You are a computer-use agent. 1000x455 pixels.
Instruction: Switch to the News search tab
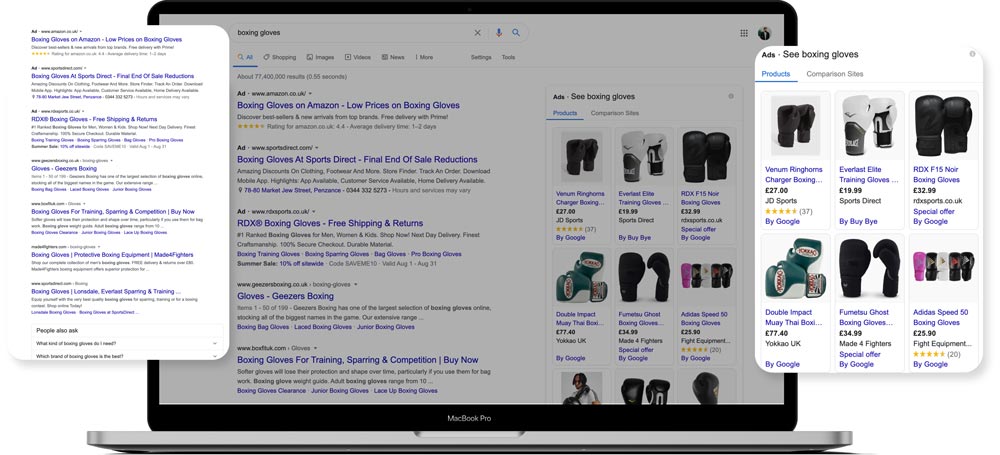393,57
